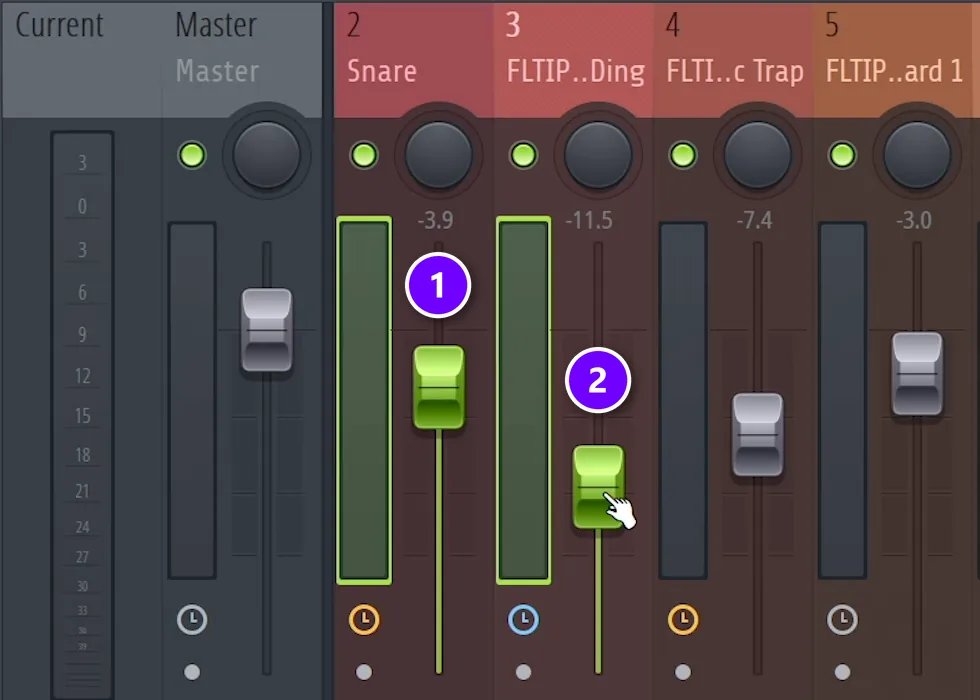Open the FLTI..c Trap orange clock icon
Image resolution: width=980 pixels, height=700 pixels.
(x=682, y=619)
